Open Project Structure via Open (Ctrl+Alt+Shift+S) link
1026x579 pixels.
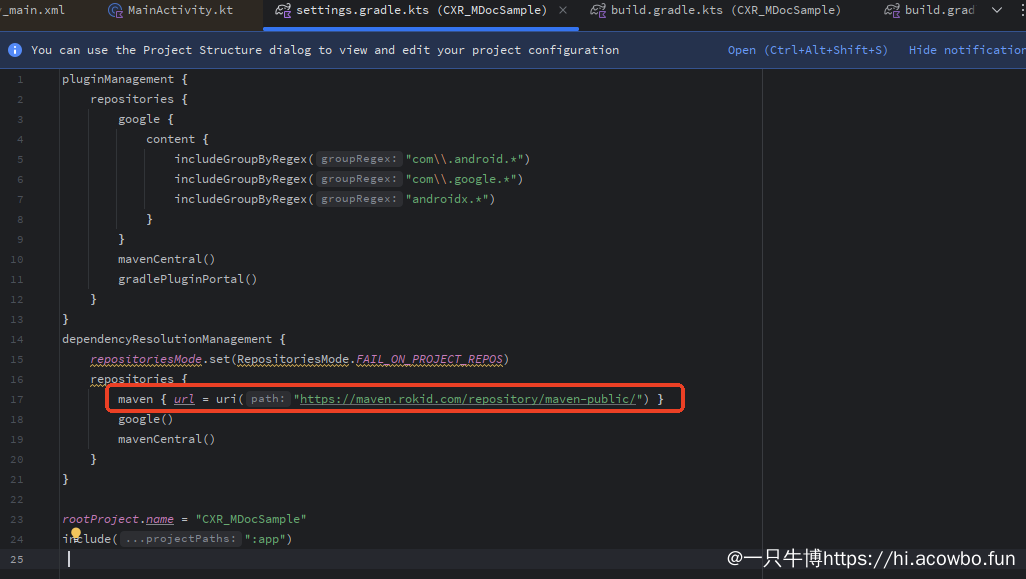[807, 50]
